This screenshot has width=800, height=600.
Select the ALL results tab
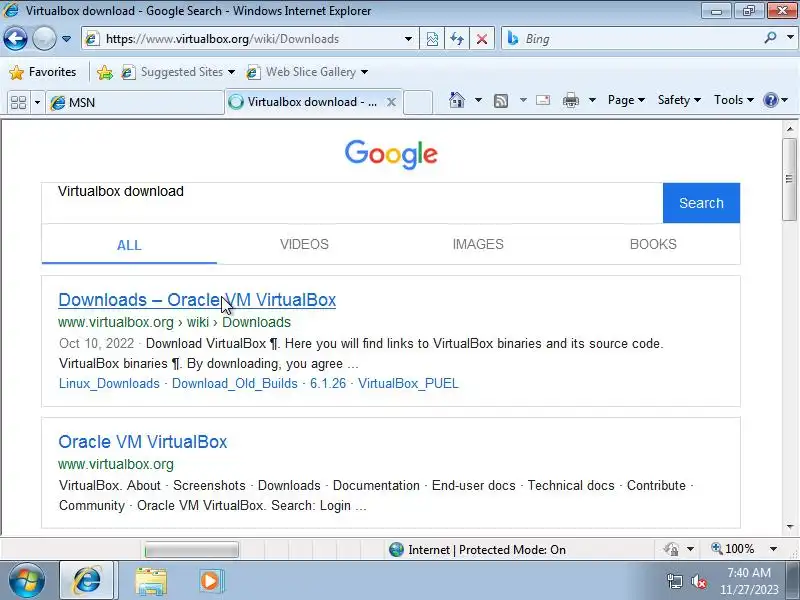tap(129, 245)
